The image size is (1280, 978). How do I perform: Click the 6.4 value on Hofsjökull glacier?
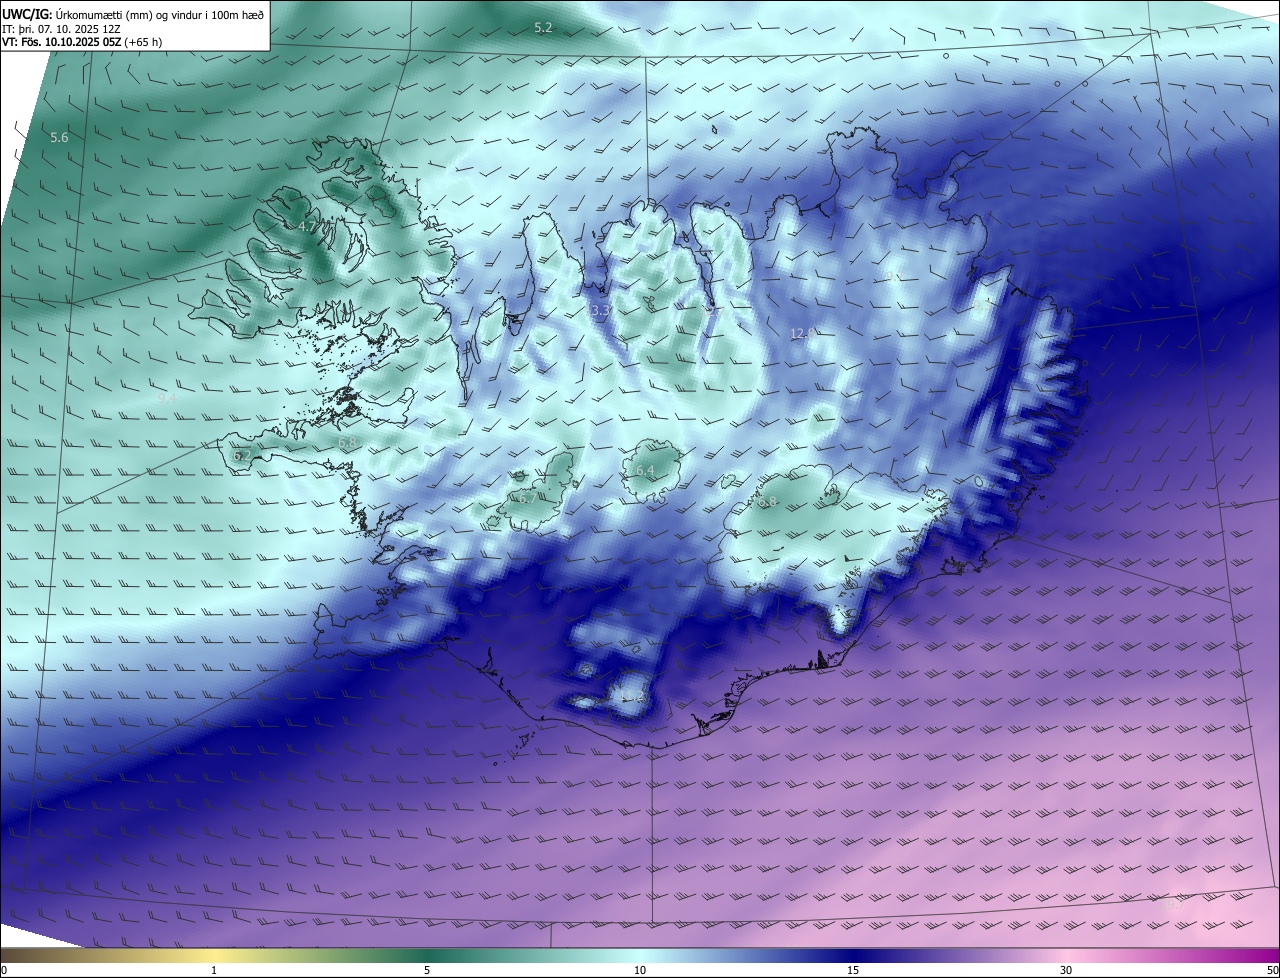tap(644, 470)
